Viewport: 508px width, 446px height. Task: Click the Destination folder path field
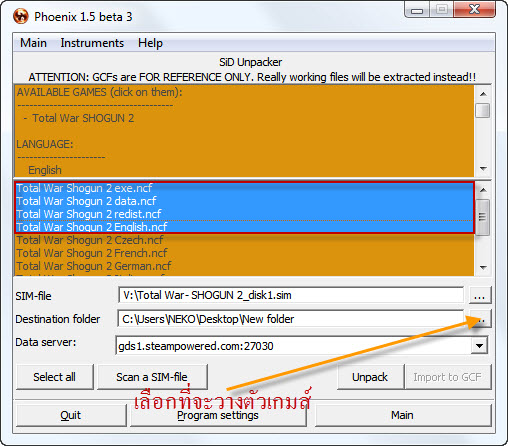tap(291, 319)
